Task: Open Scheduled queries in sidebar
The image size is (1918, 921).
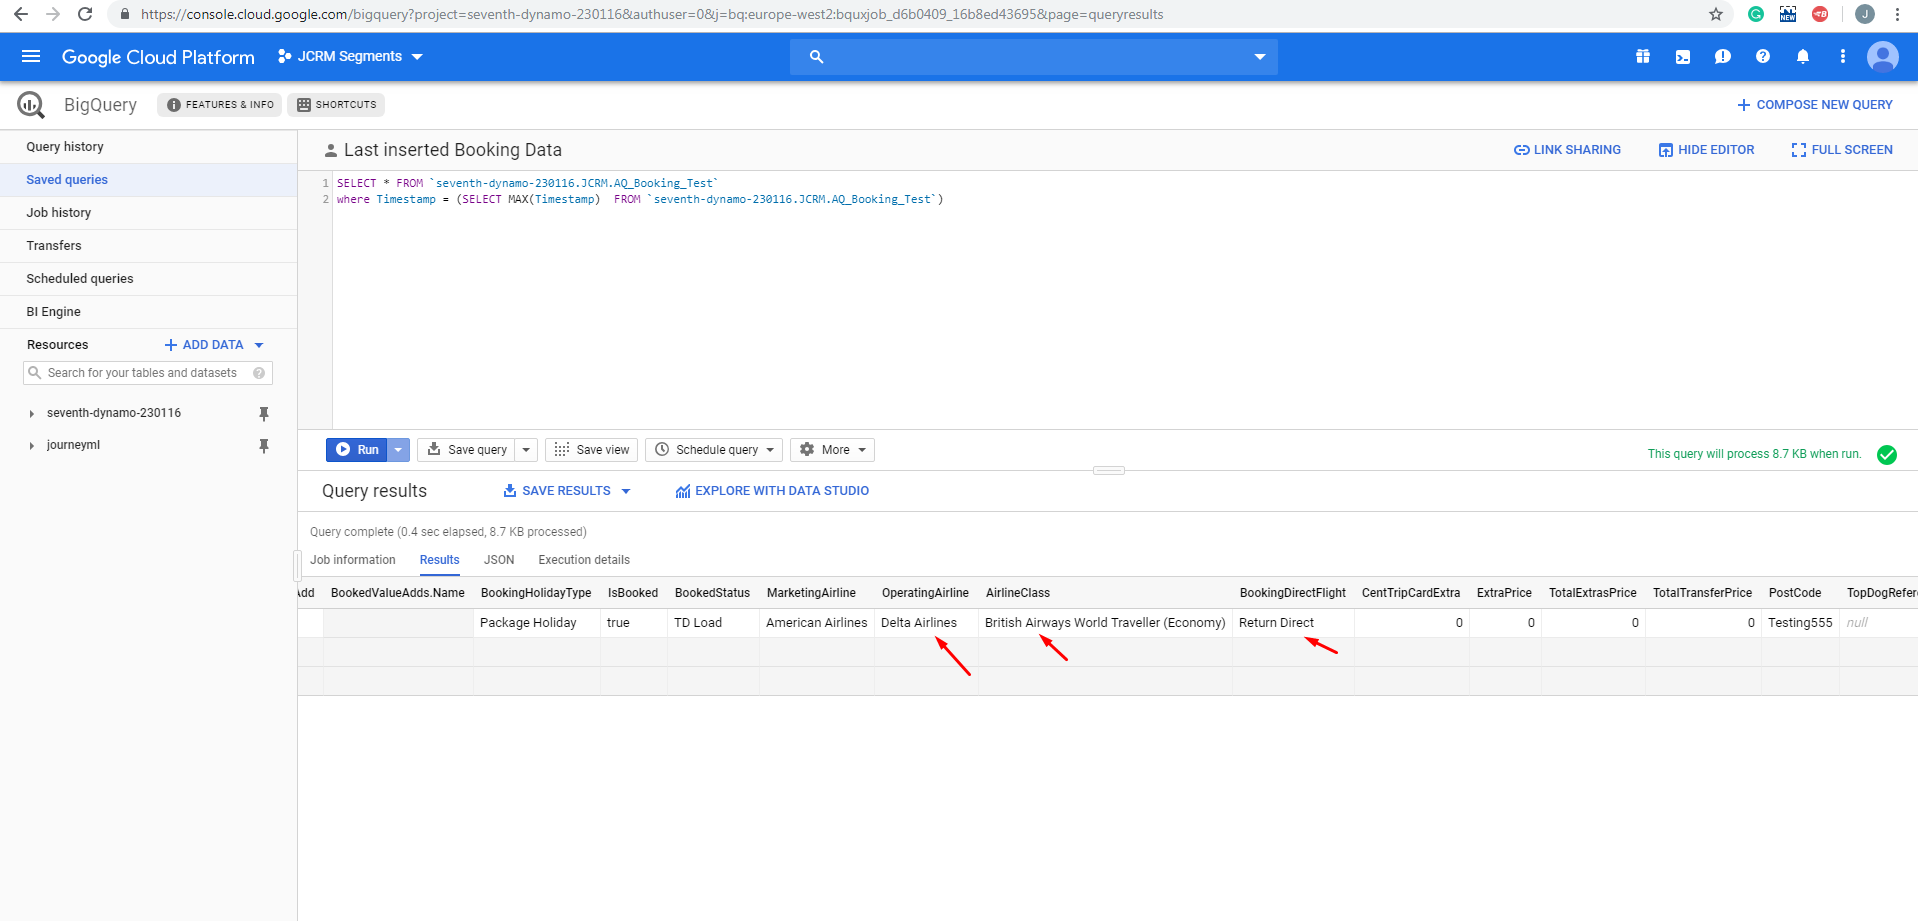Action: pos(148,279)
